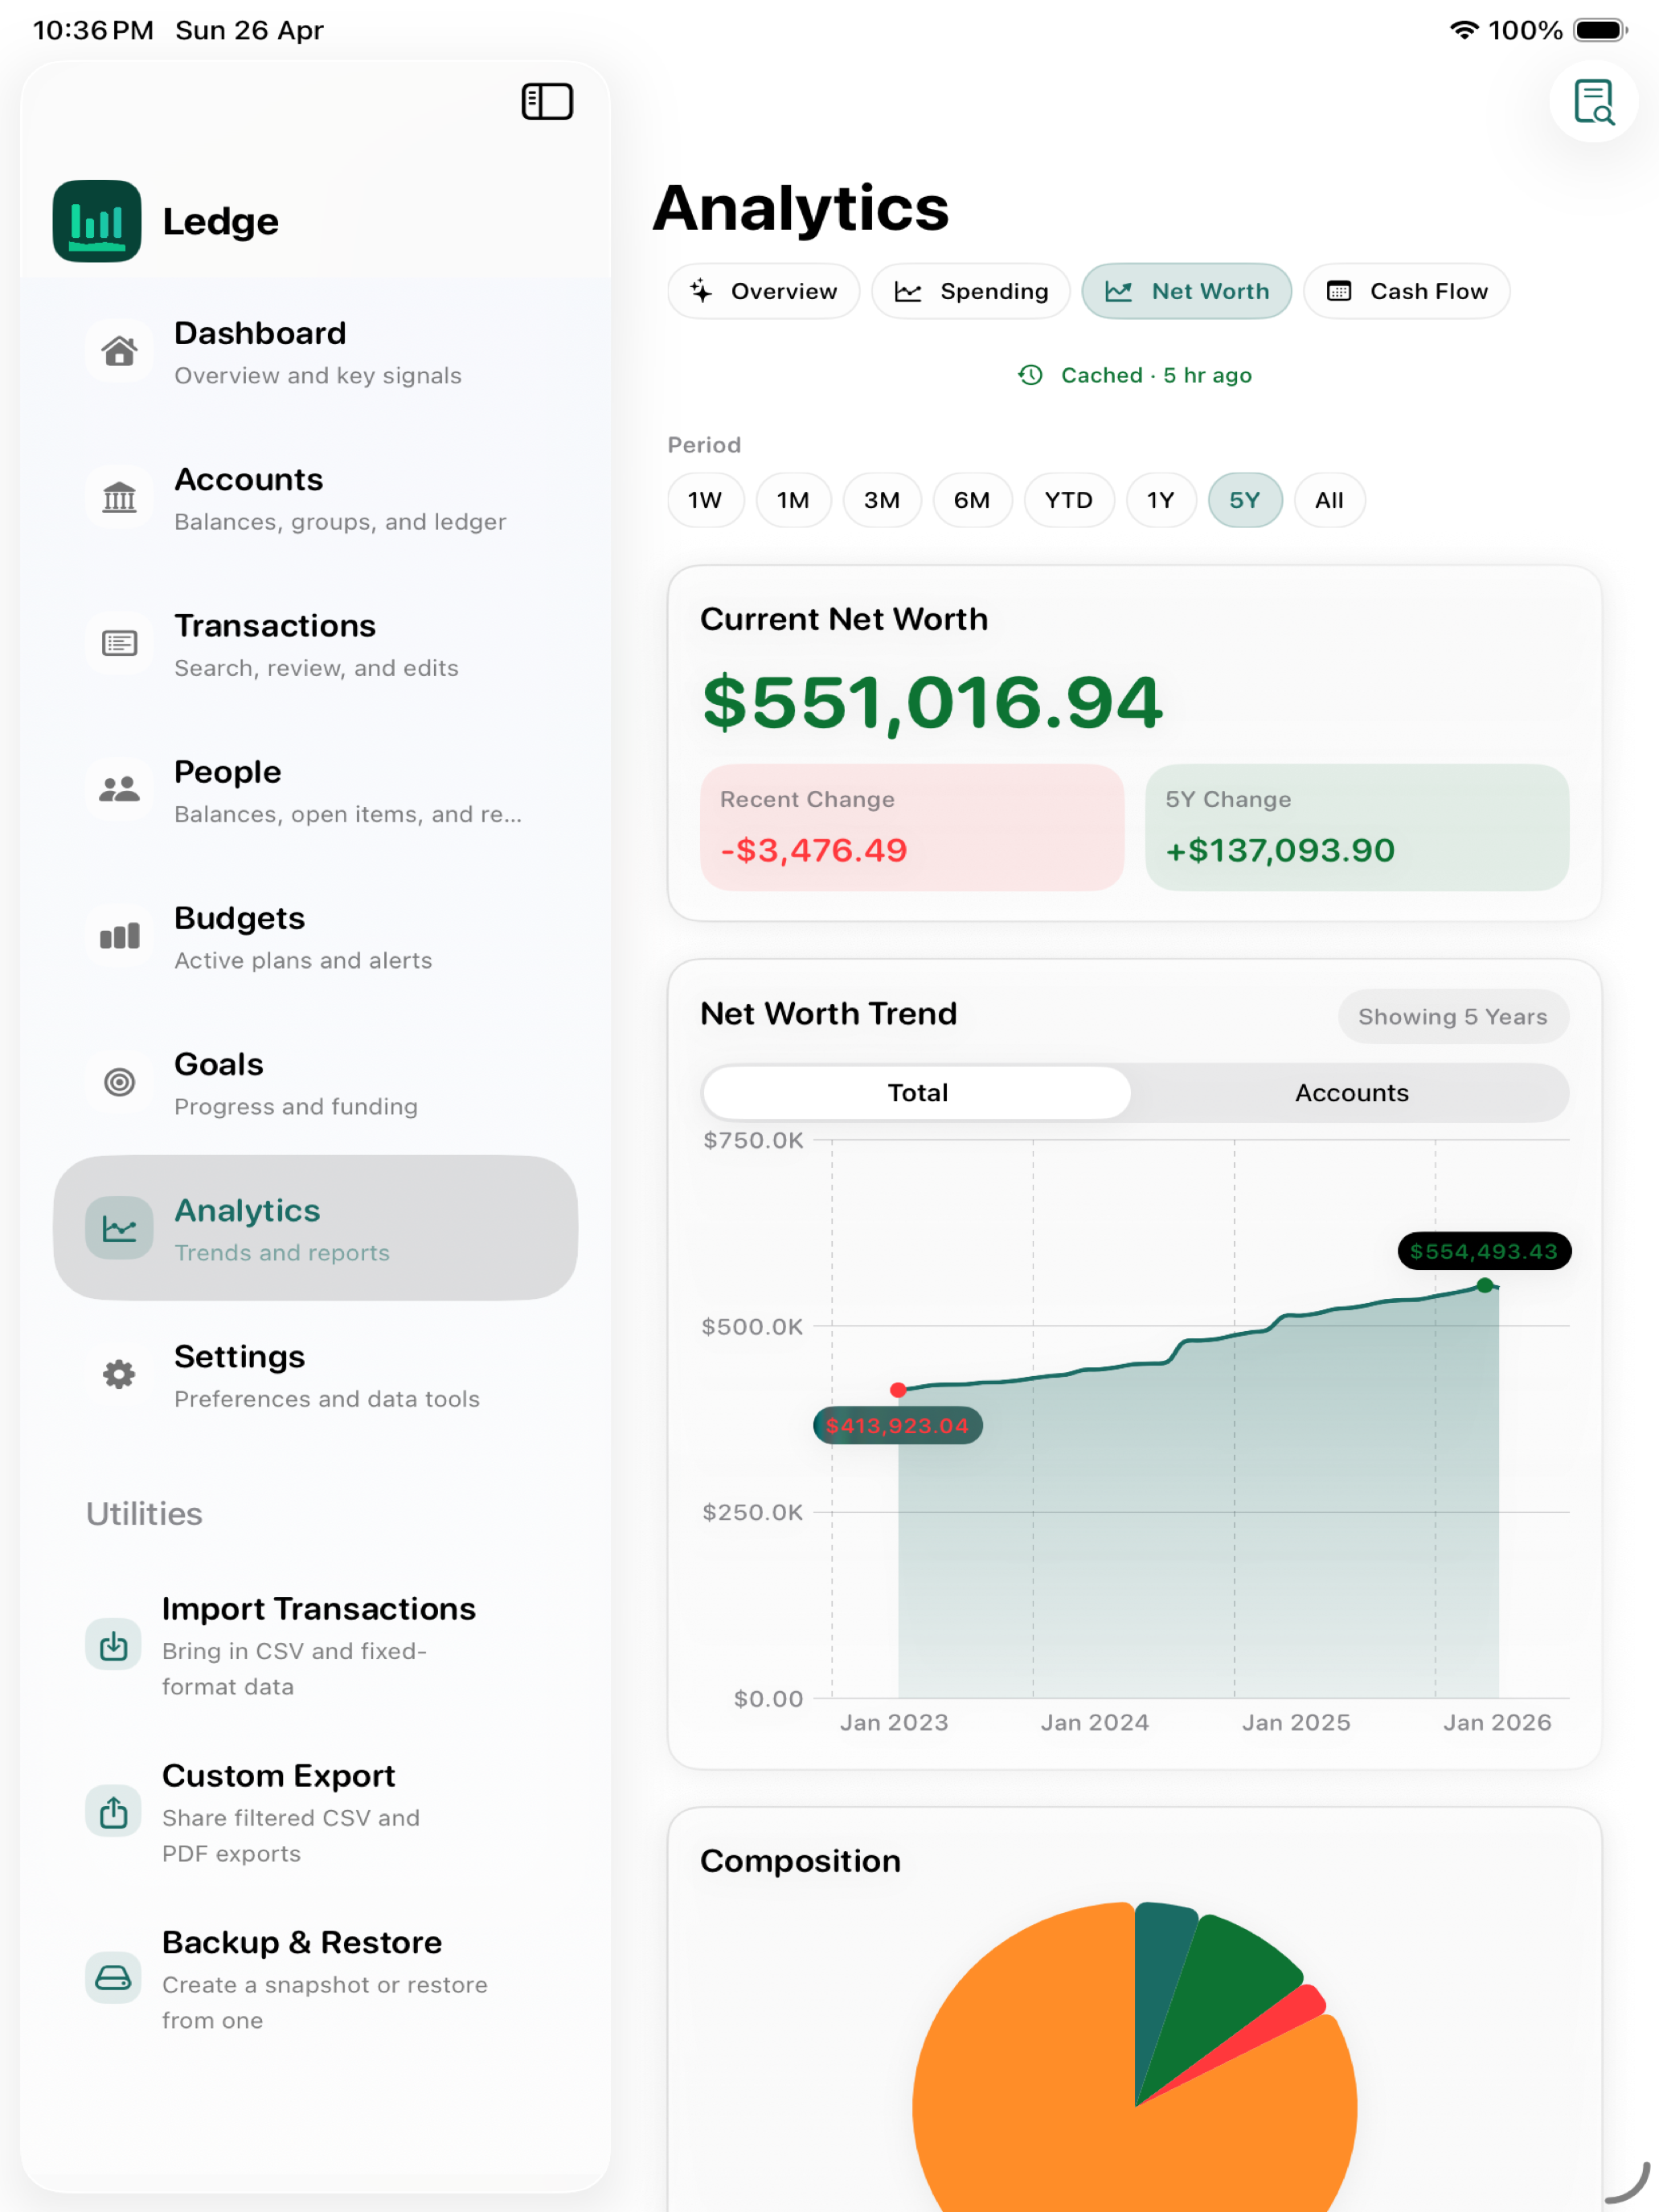Click the Jan 2024 axis label
1659x2212 pixels.
pyautogui.click(x=1094, y=1722)
